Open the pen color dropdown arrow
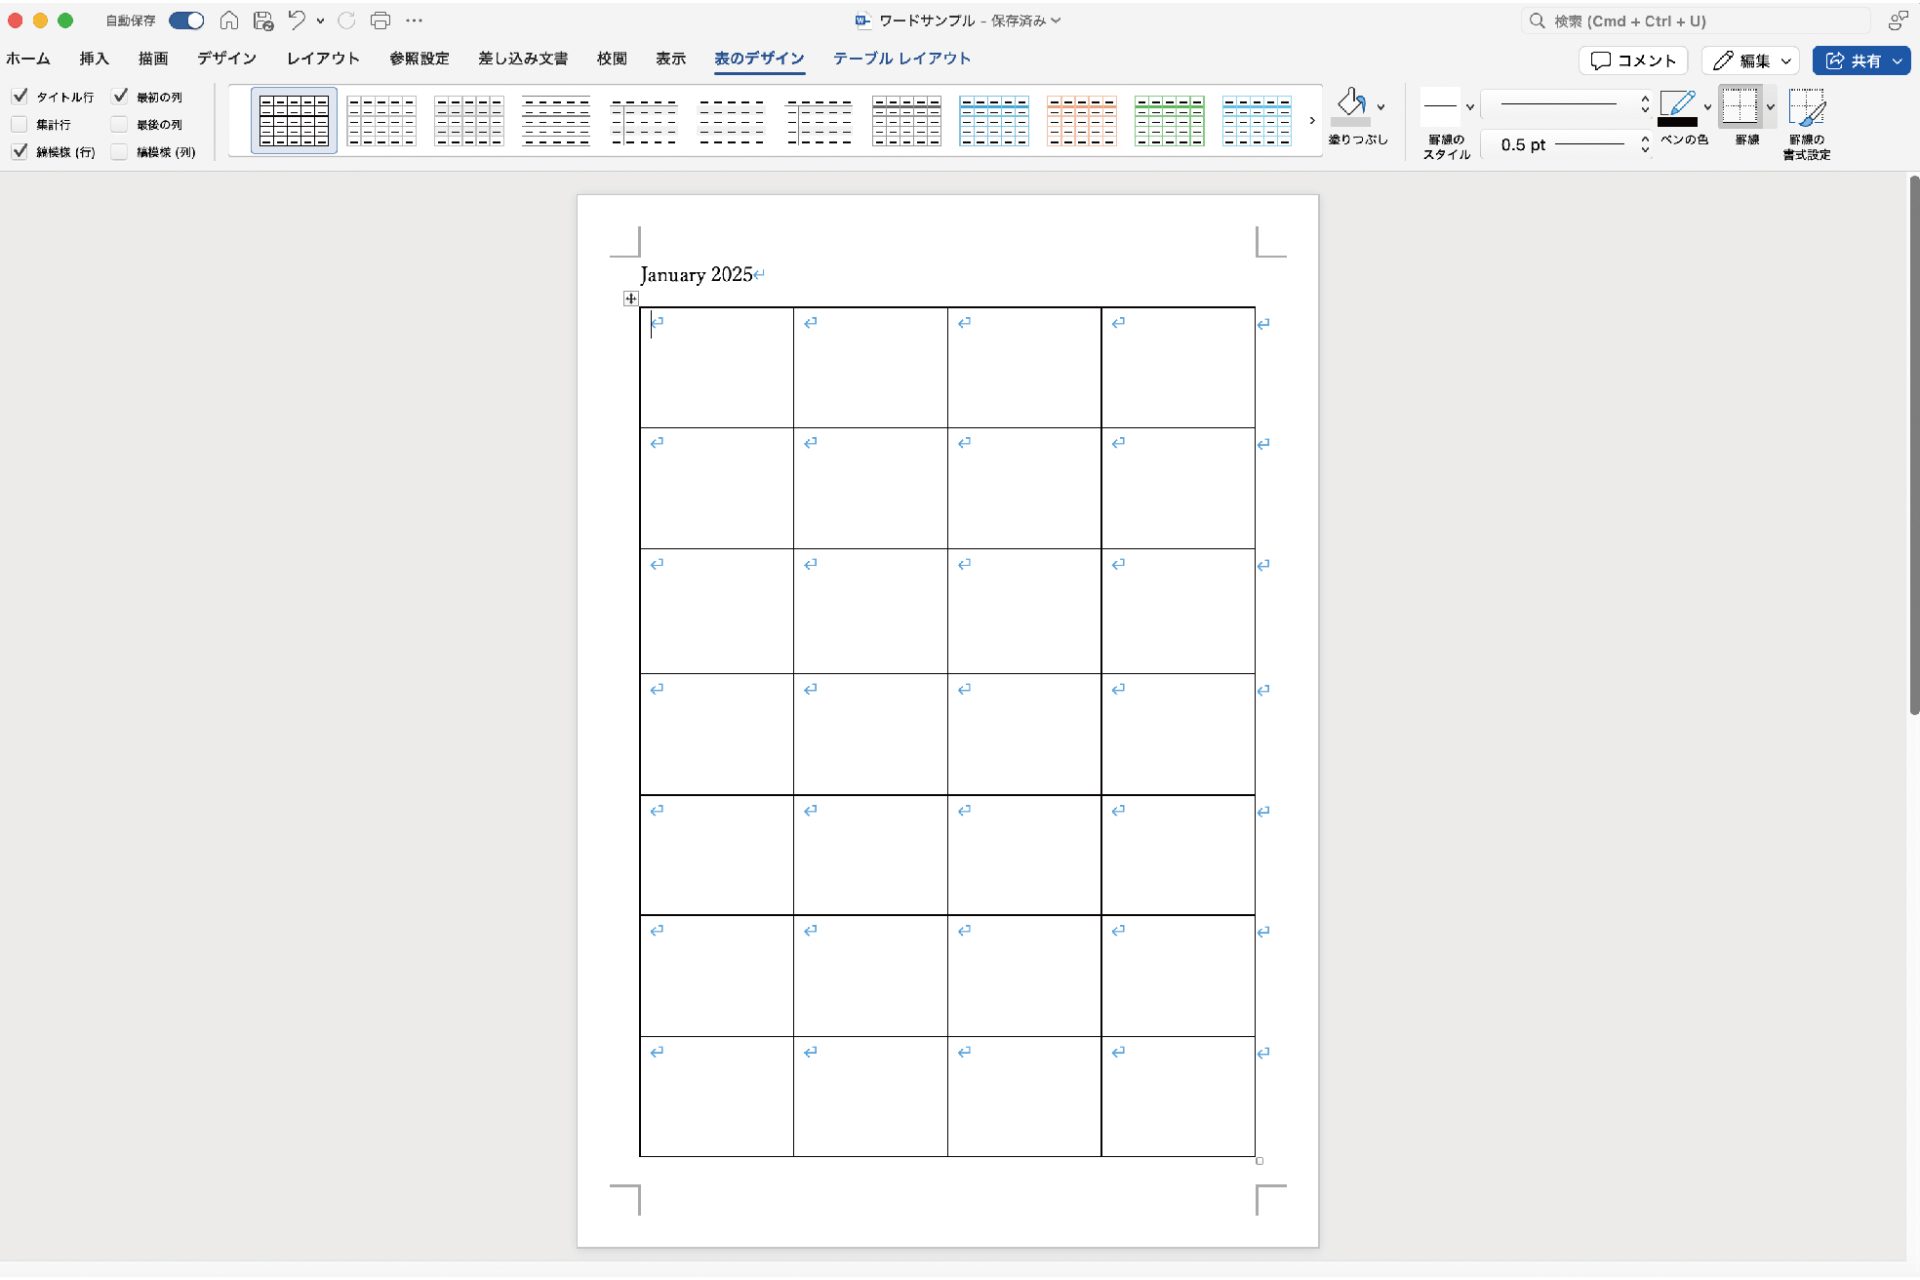 1707,107
